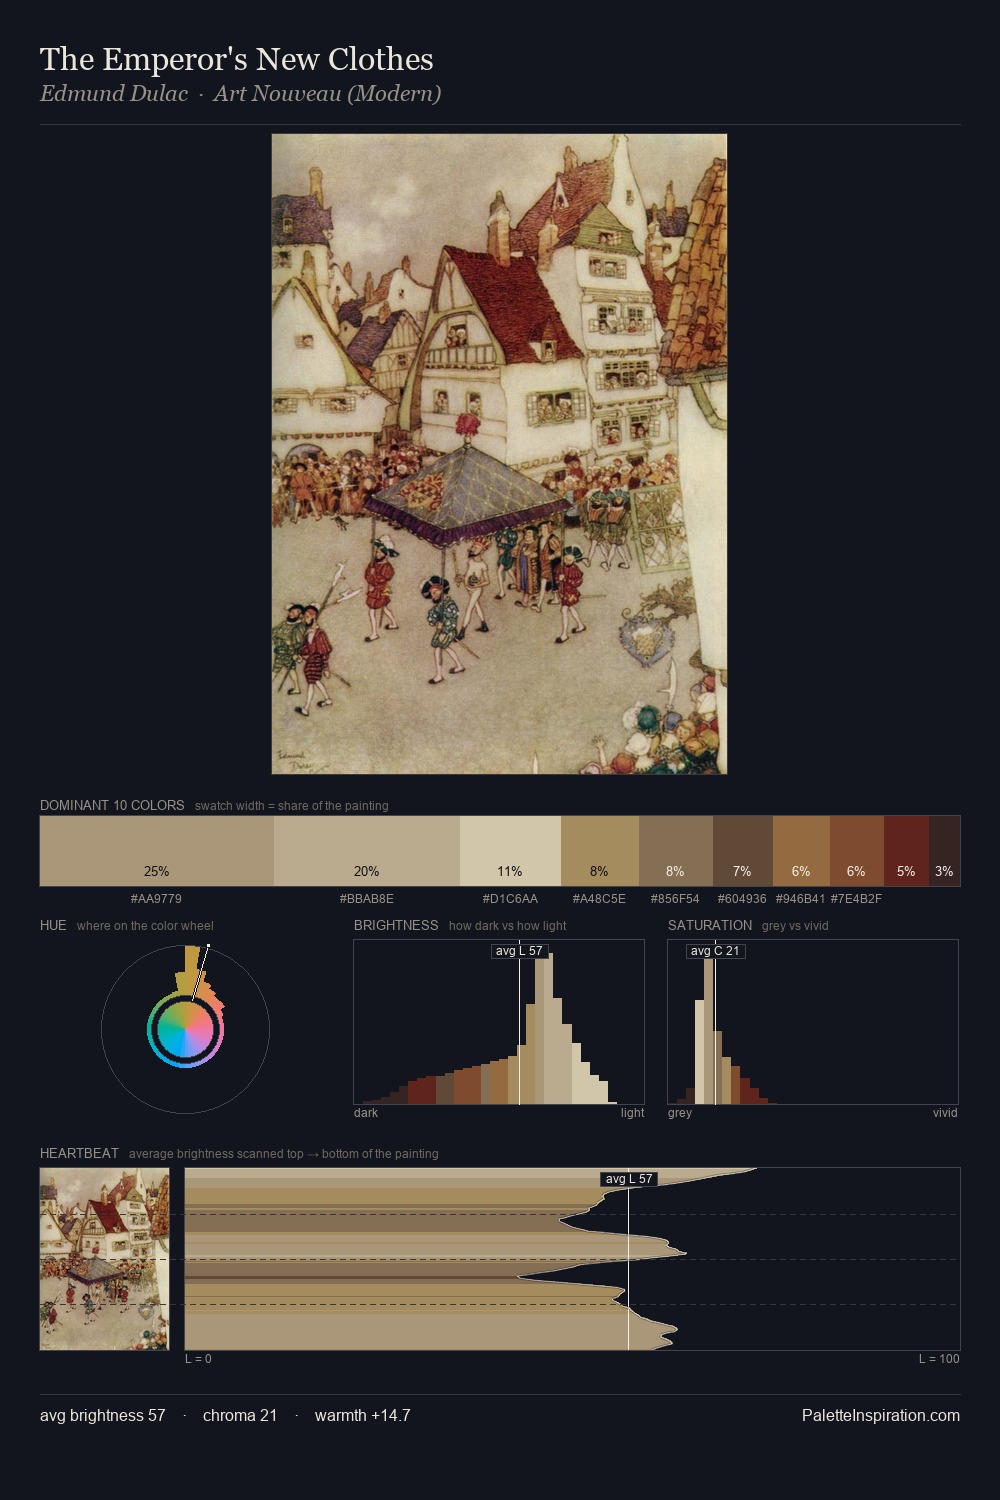Image resolution: width=1000 pixels, height=1500 pixels.
Task: Click the hex code #A48C5E label
Action: tap(599, 899)
